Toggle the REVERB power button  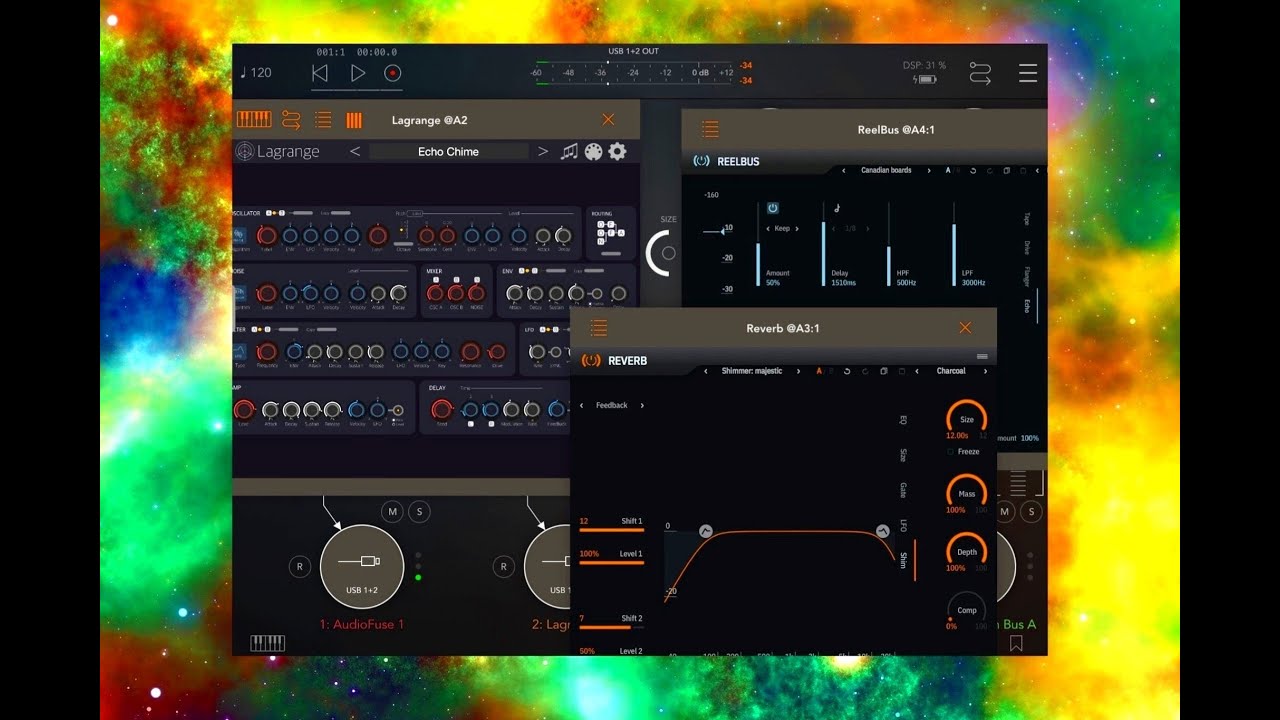[x=591, y=360]
